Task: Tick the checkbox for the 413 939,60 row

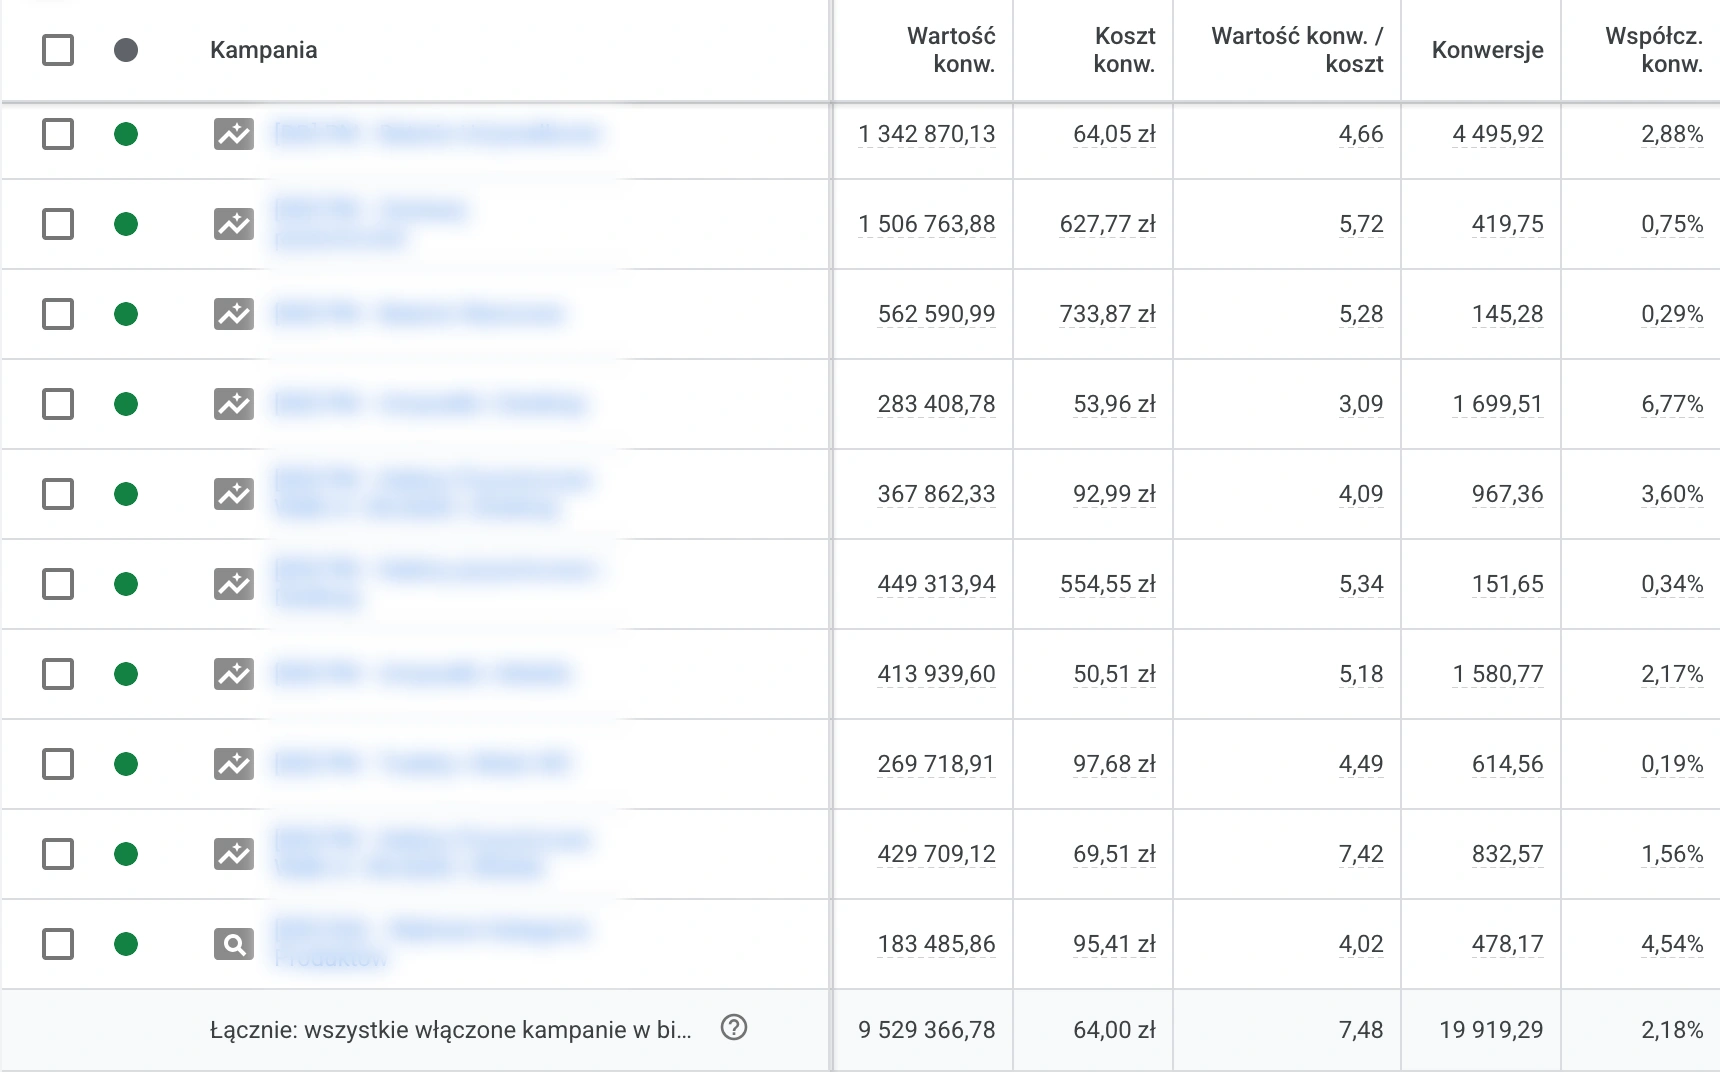Action: (58, 674)
